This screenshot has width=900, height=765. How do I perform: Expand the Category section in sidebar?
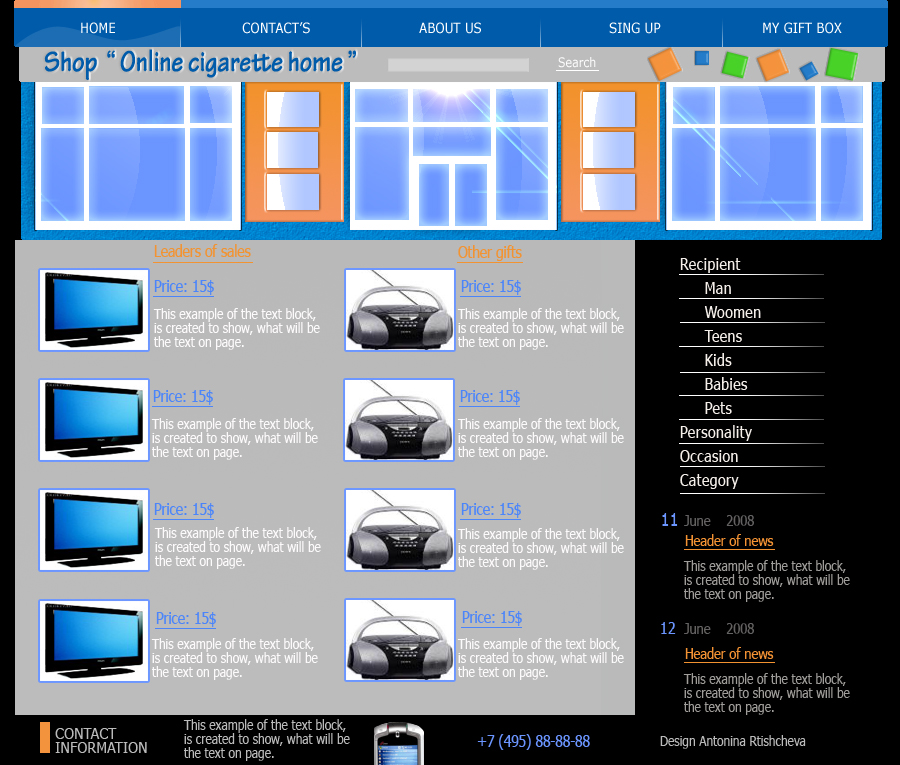[x=709, y=480]
